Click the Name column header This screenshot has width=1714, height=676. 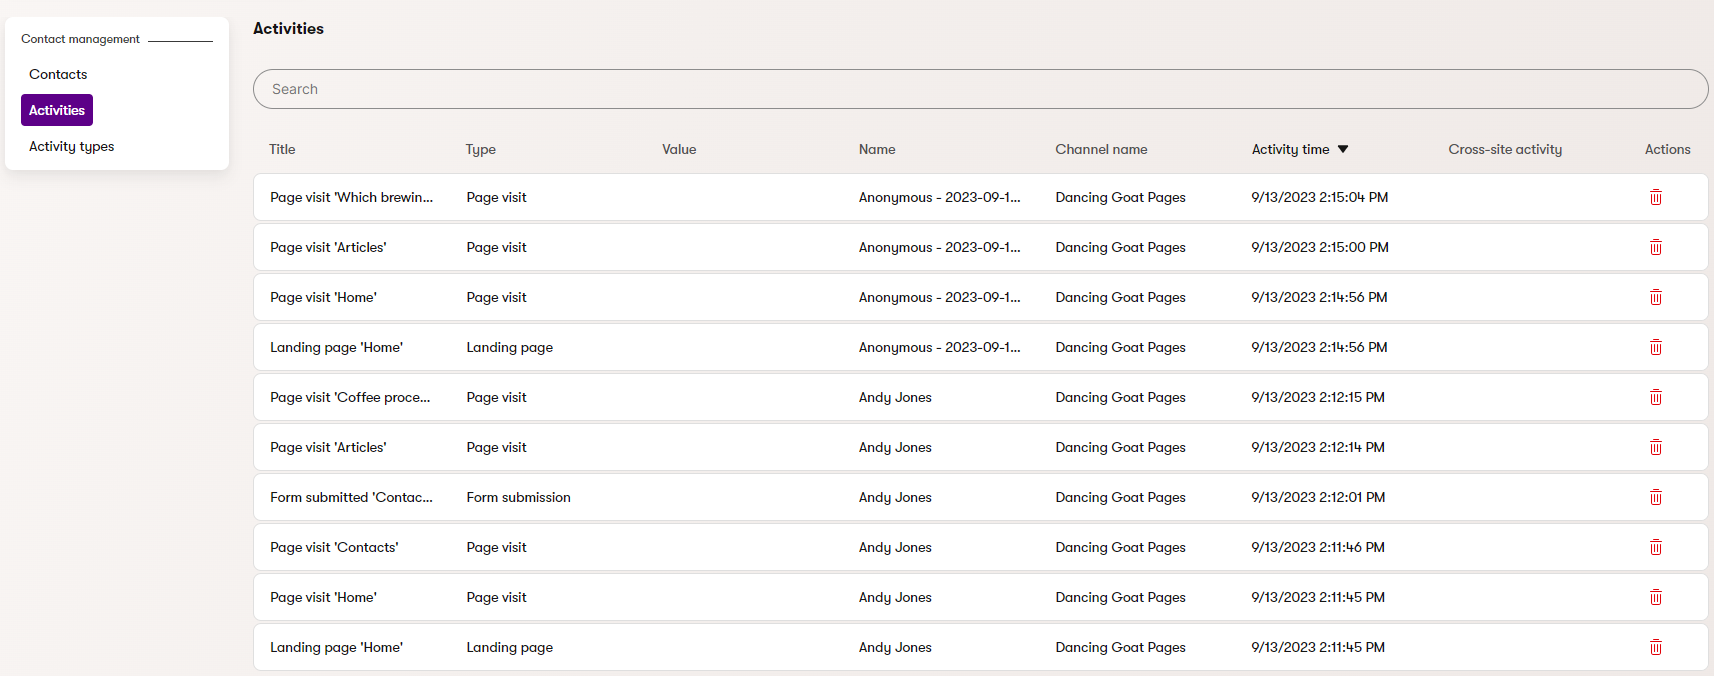[x=877, y=149]
